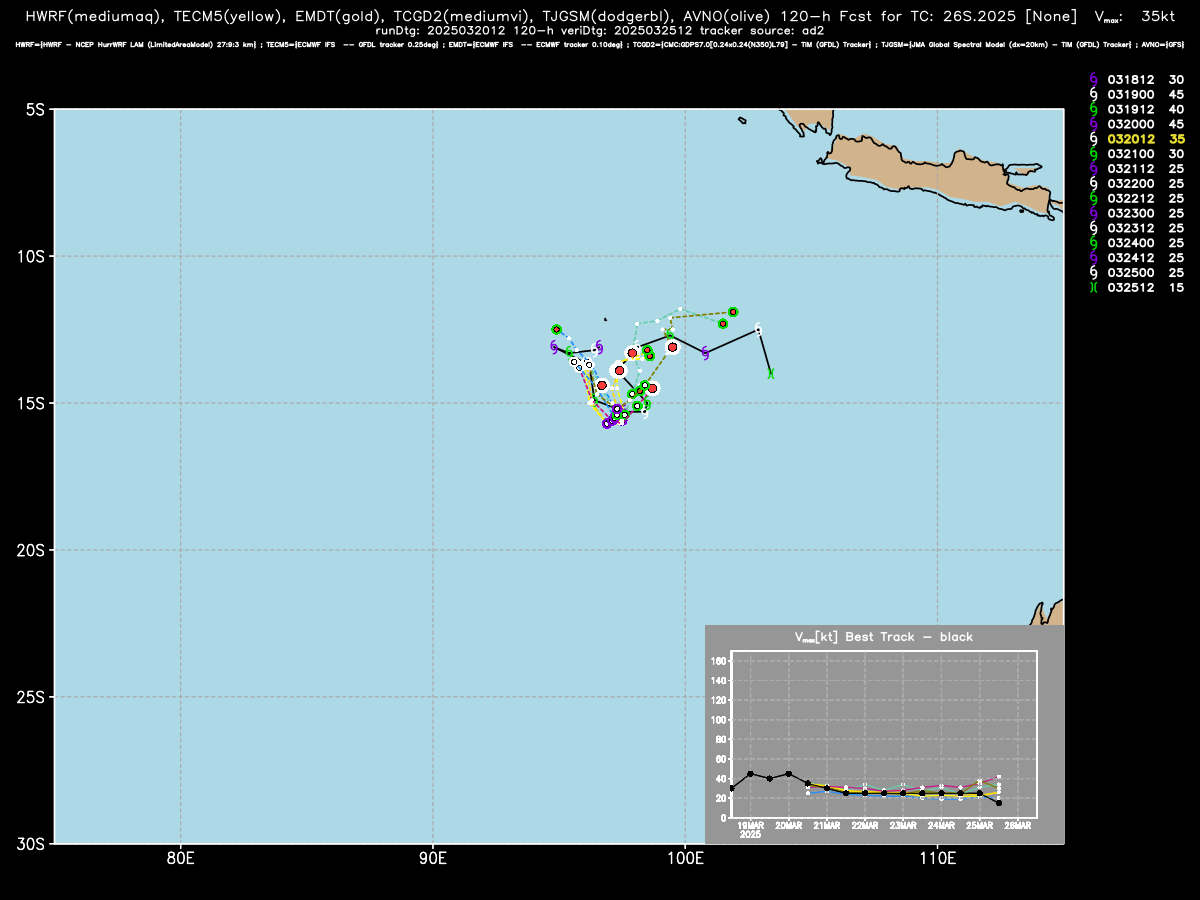This screenshot has height=900, width=1200.
Task: Click the westernmost red forecast dot with green ring
Action: pyautogui.click(x=556, y=329)
